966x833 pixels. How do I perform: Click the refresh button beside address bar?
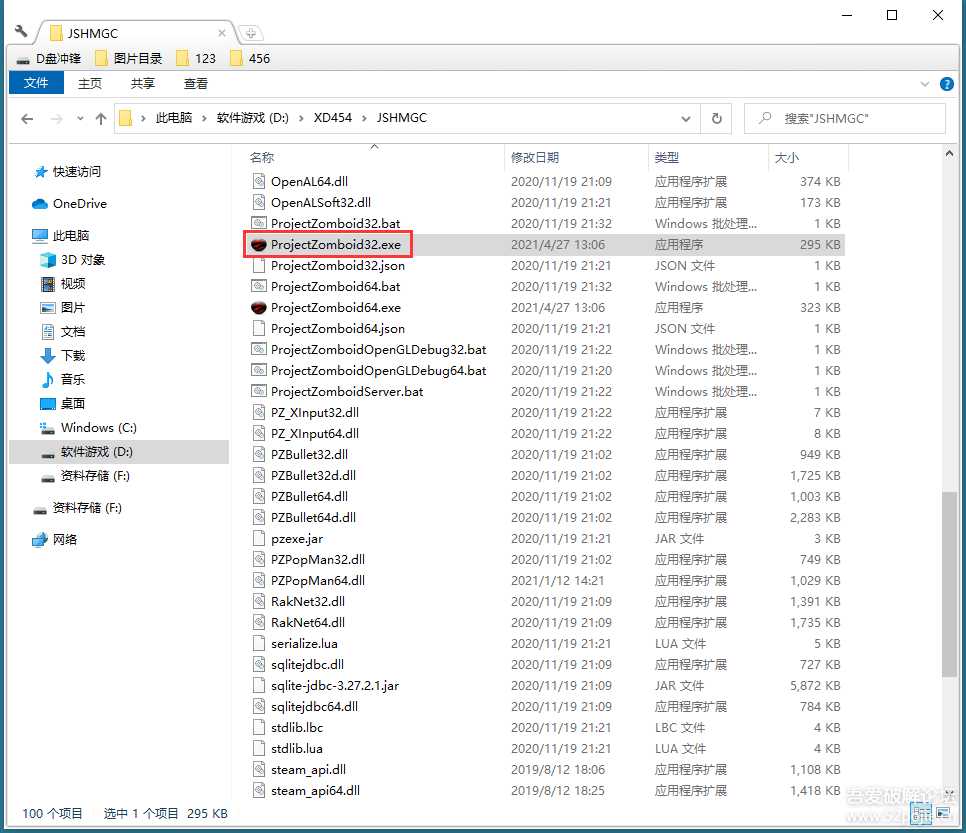point(716,118)
